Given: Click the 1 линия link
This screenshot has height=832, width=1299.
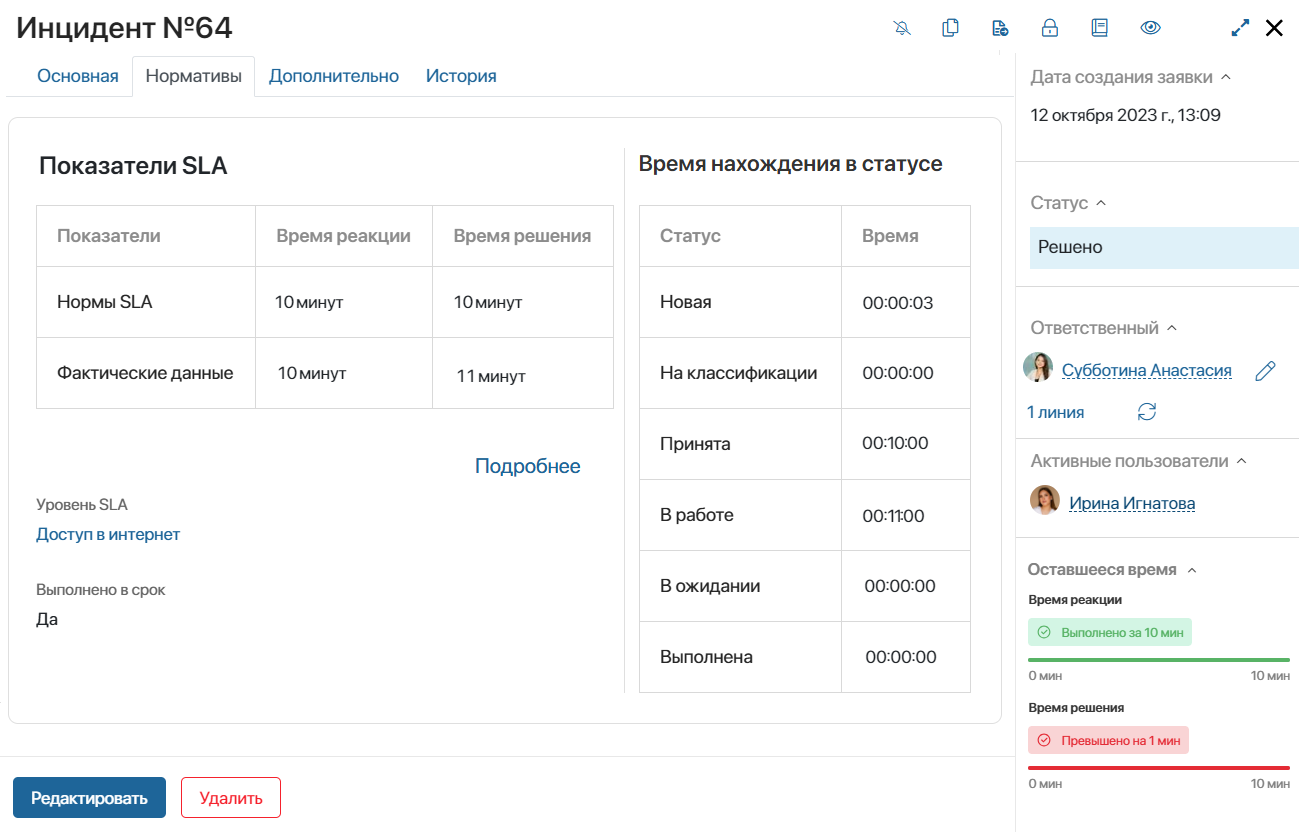Looking at the screenshot, I should coord(1055,412).
